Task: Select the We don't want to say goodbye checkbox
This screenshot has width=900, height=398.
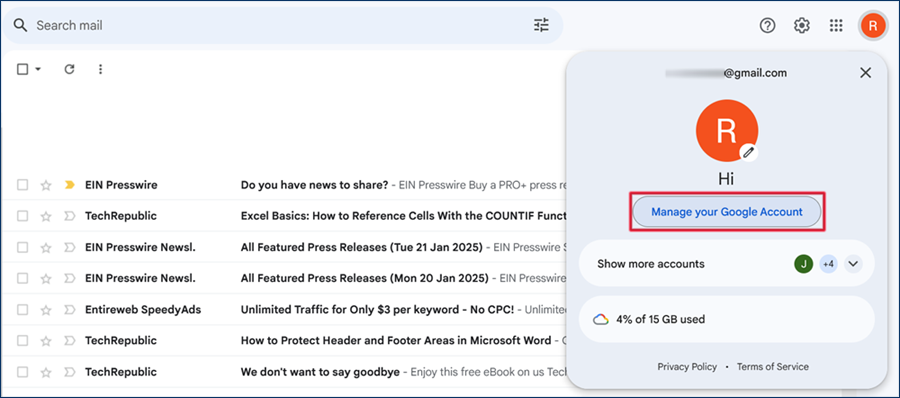Action: click(x=22, y=372)
